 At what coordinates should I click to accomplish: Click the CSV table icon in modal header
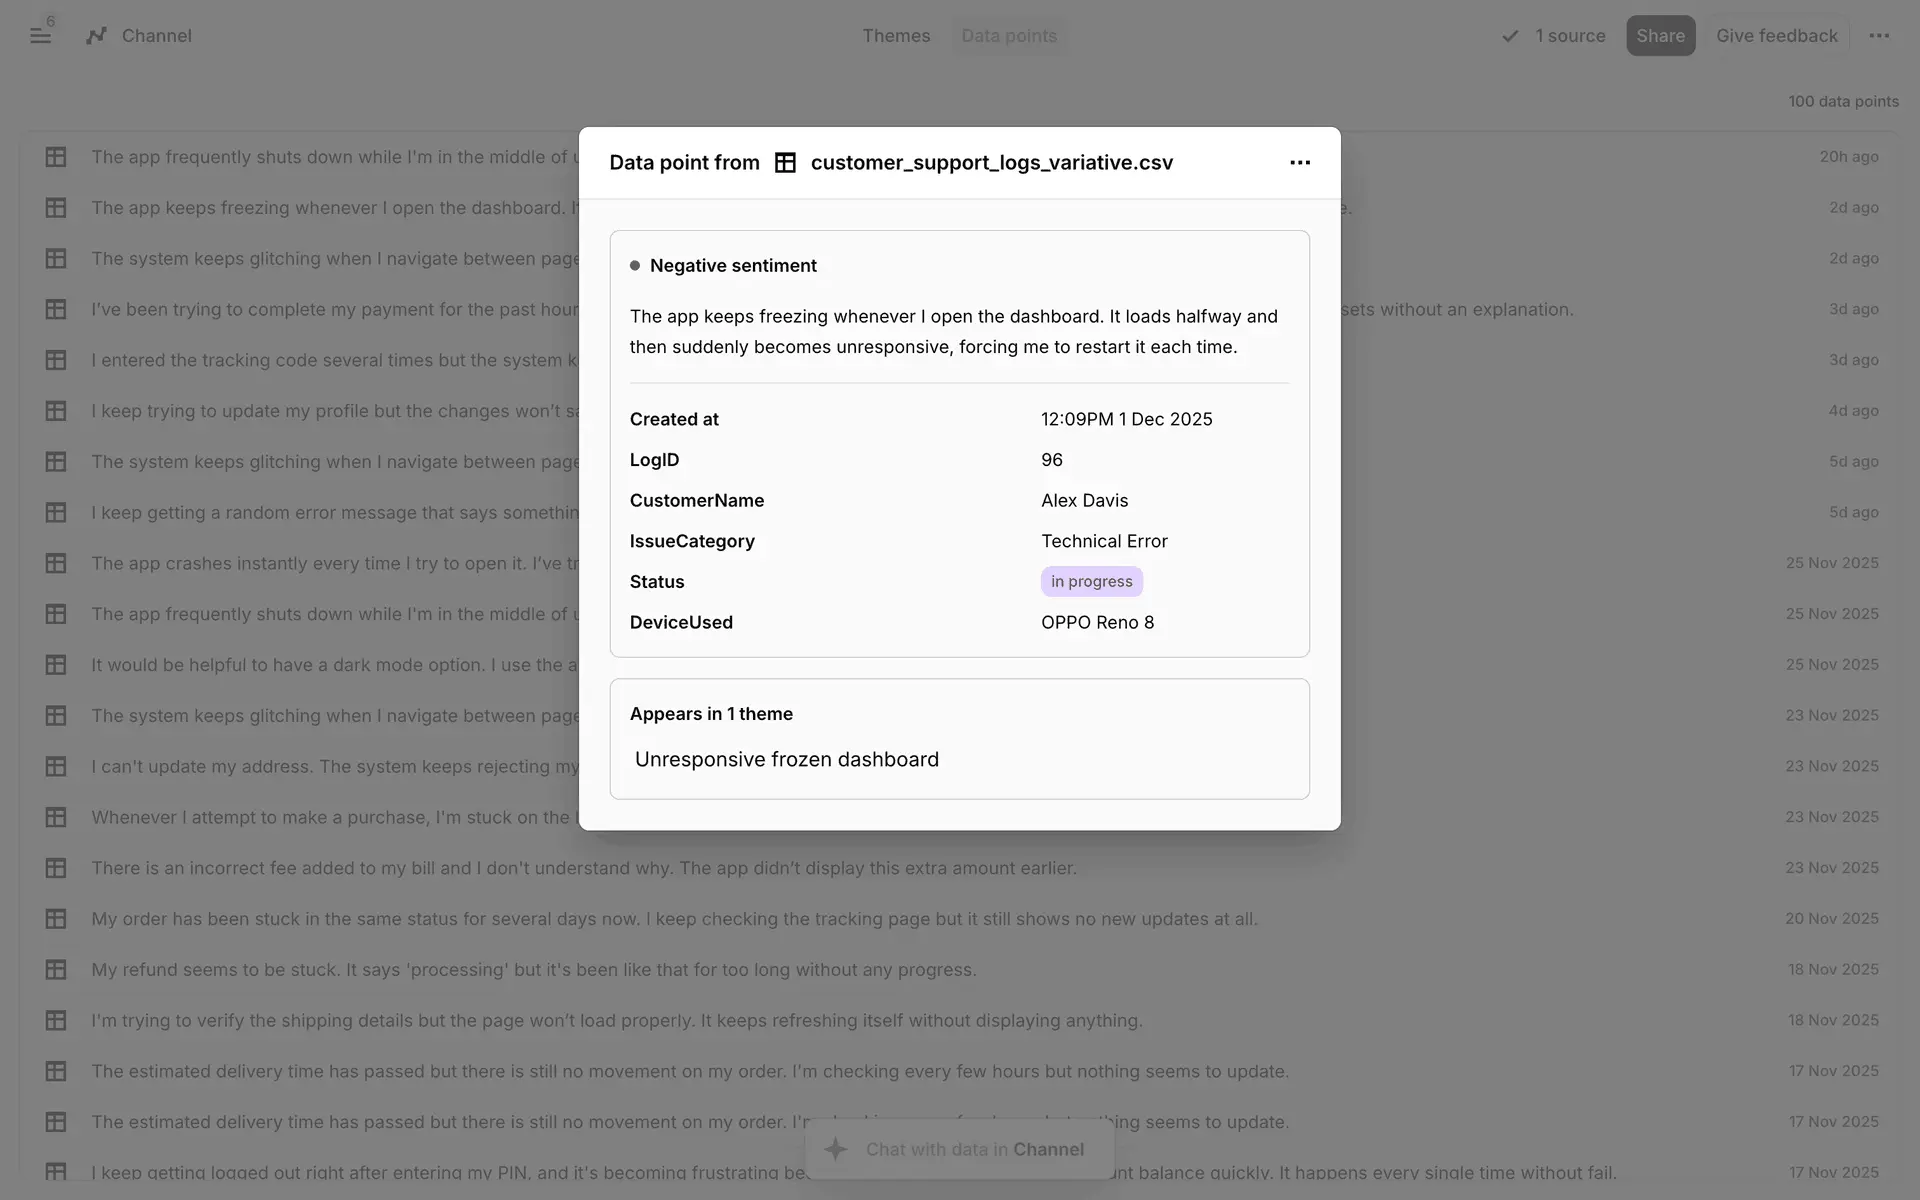785,163
